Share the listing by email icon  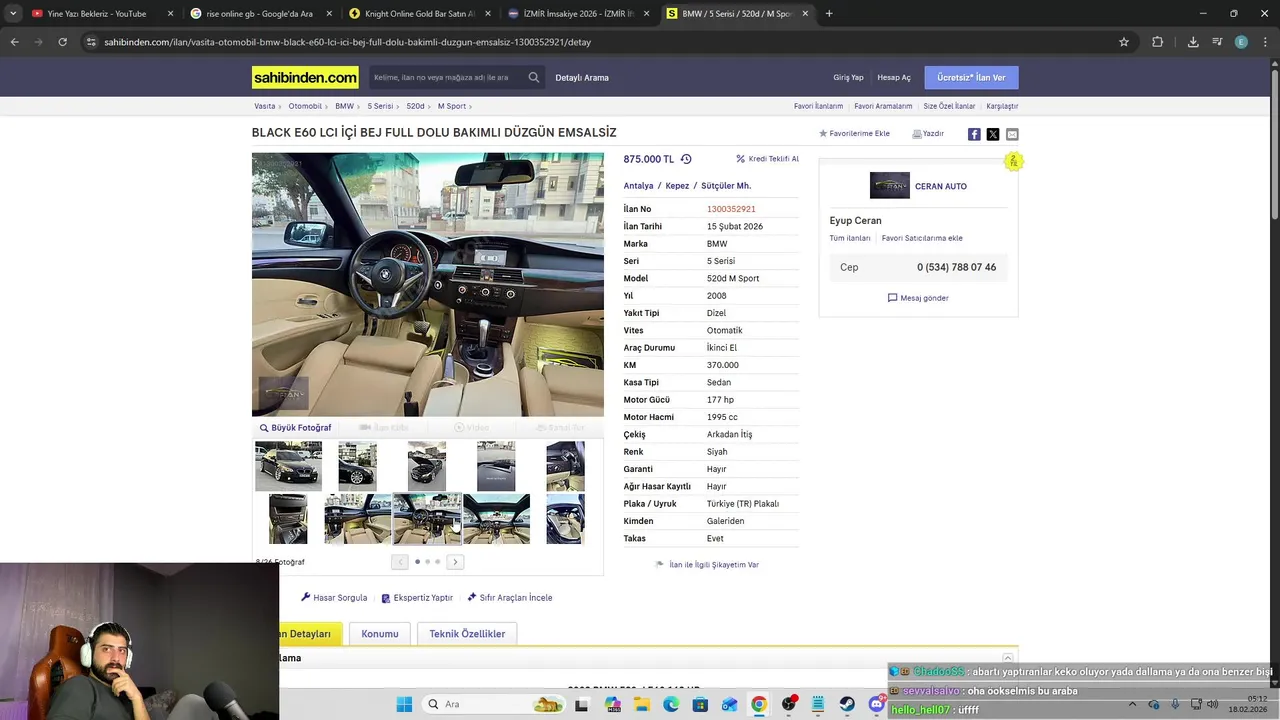(1012, 134)
